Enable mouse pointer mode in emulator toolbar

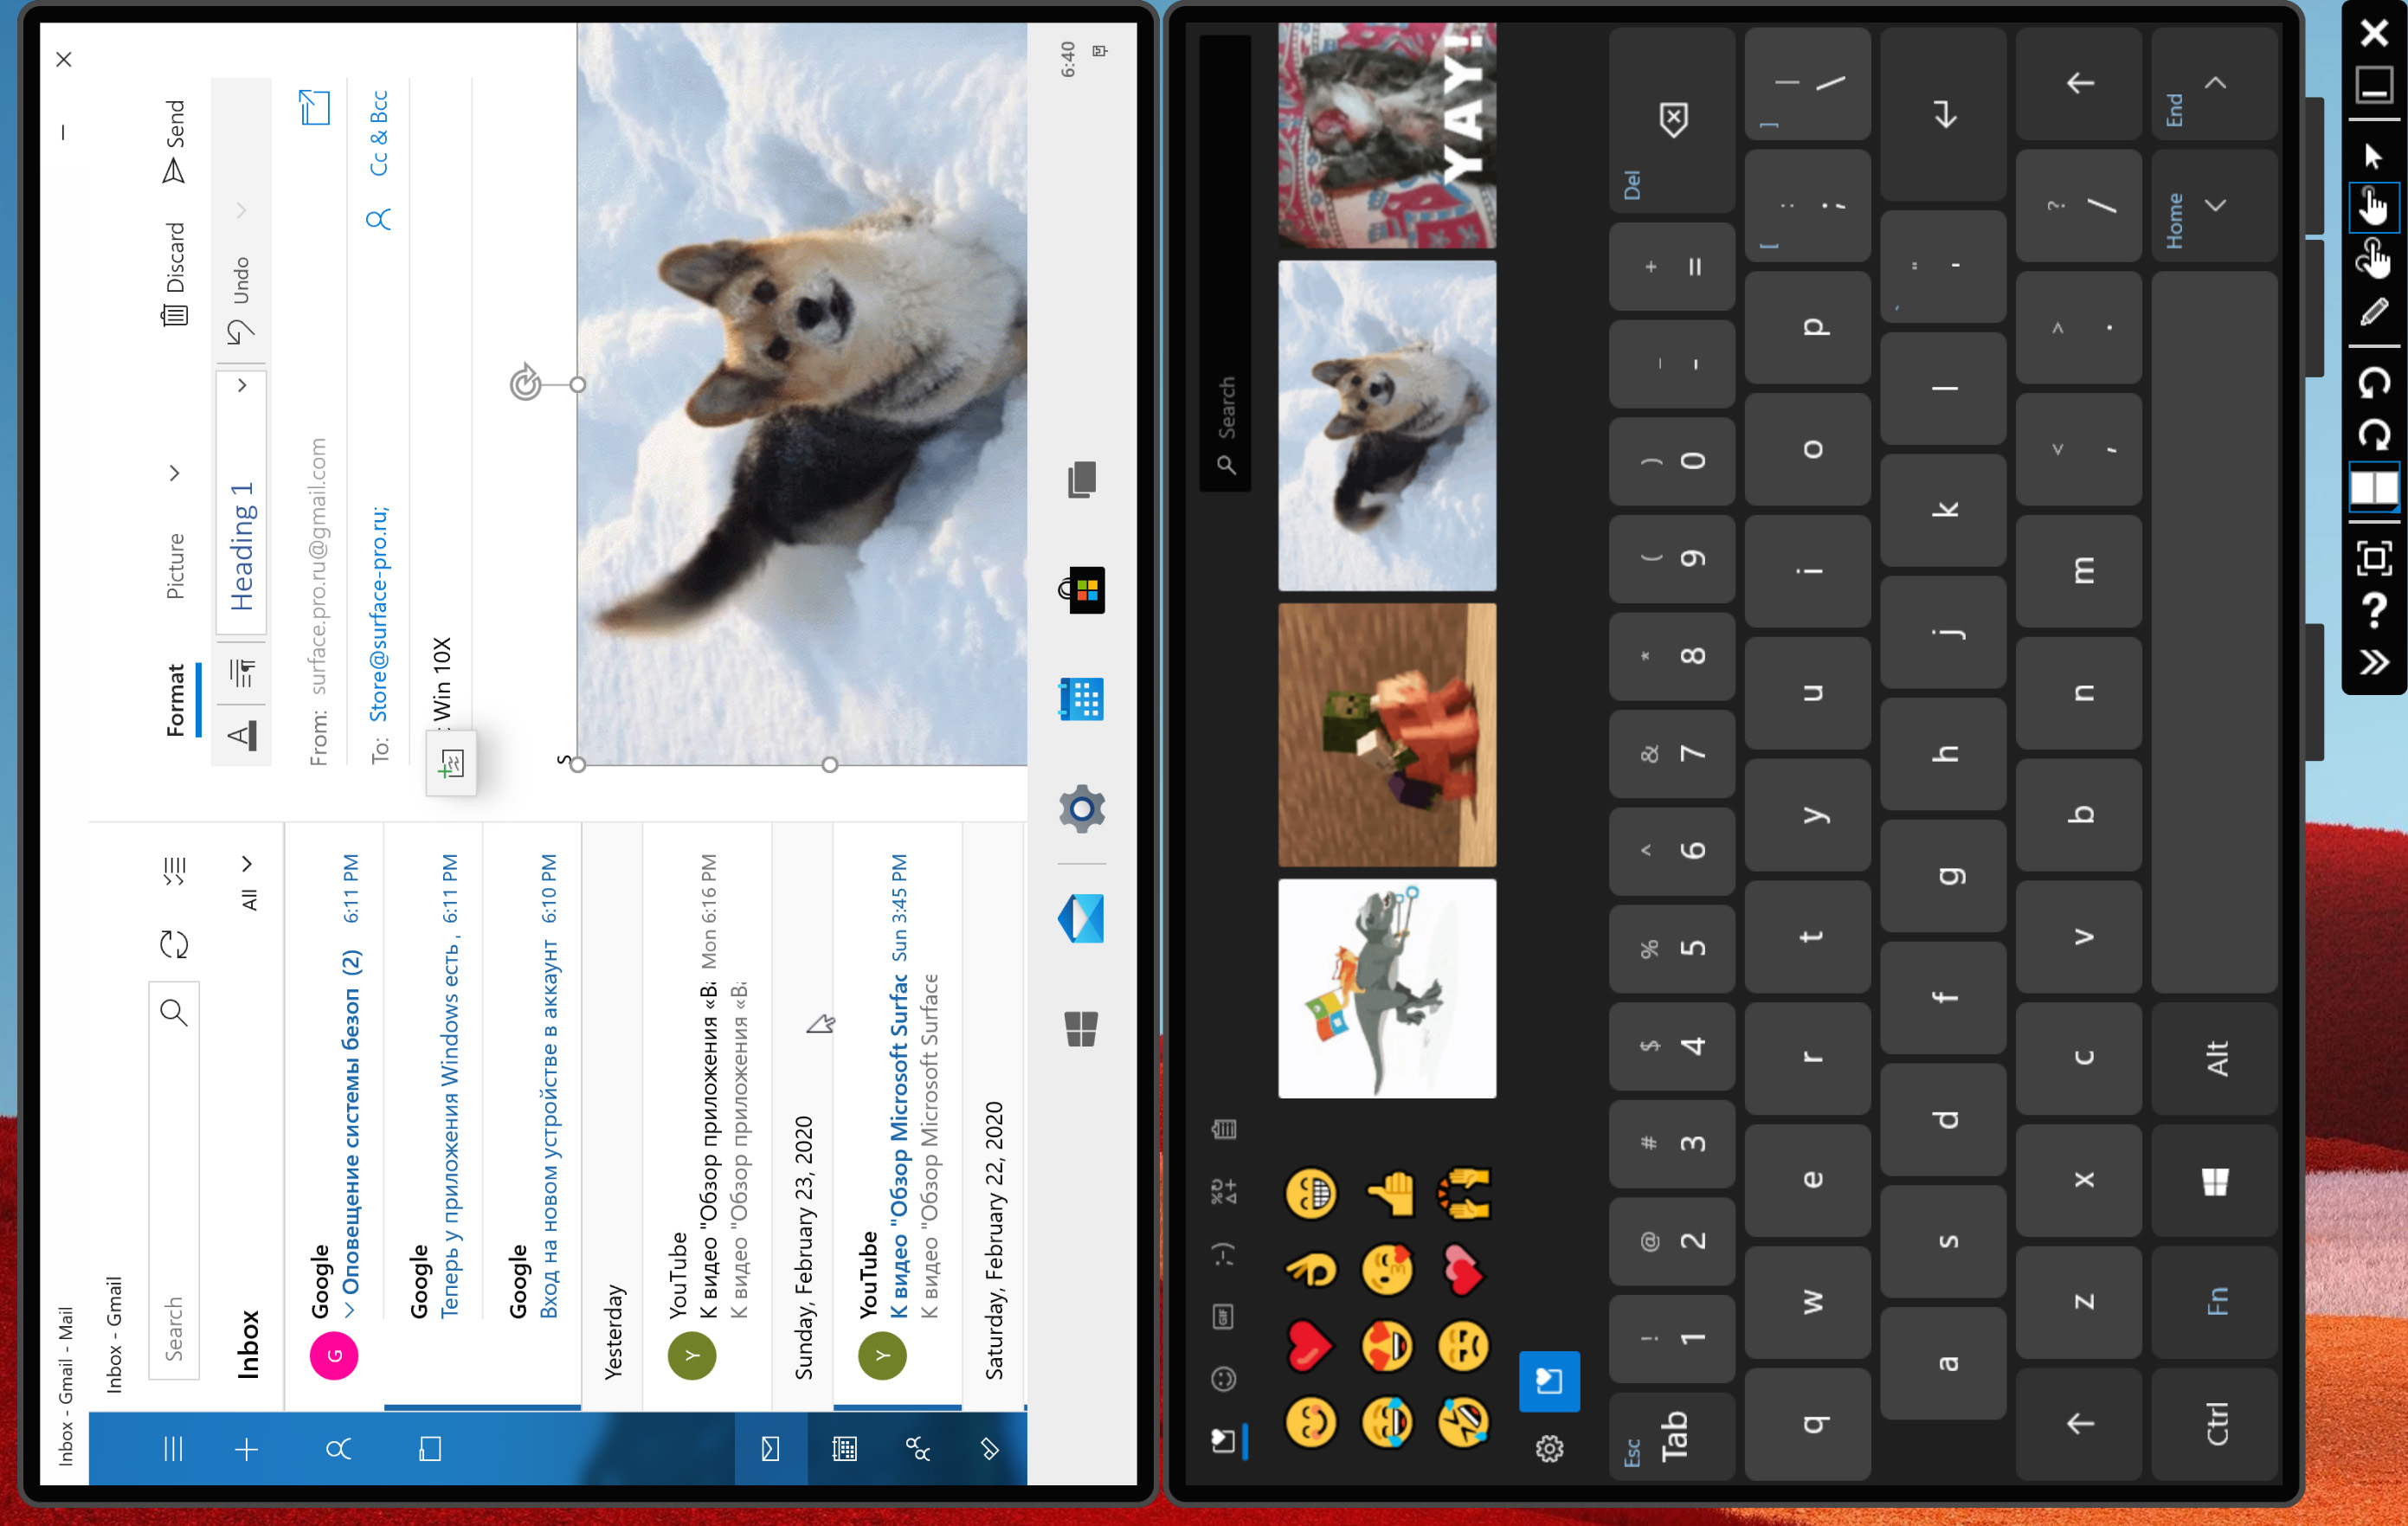coord(2374,156)
